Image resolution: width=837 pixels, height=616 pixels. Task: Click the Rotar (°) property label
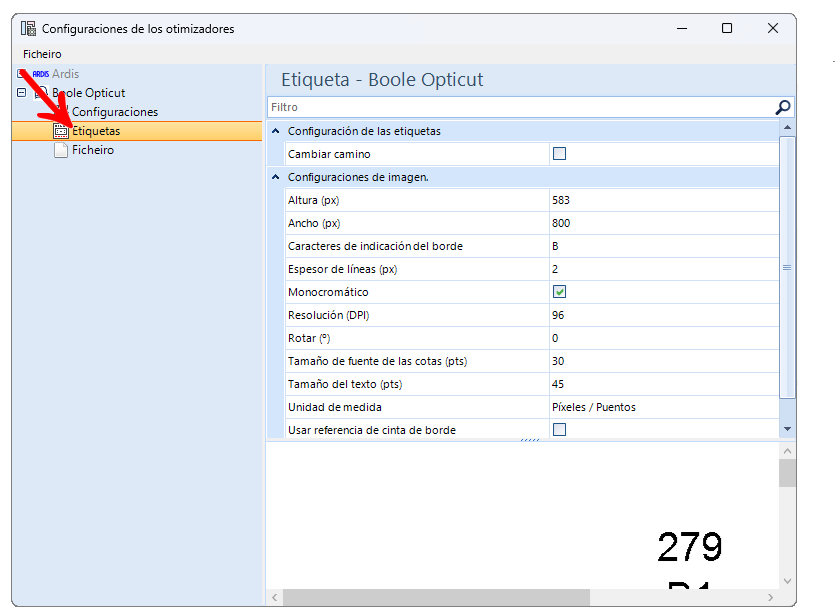pyautogui.click(x=309, y=338)
